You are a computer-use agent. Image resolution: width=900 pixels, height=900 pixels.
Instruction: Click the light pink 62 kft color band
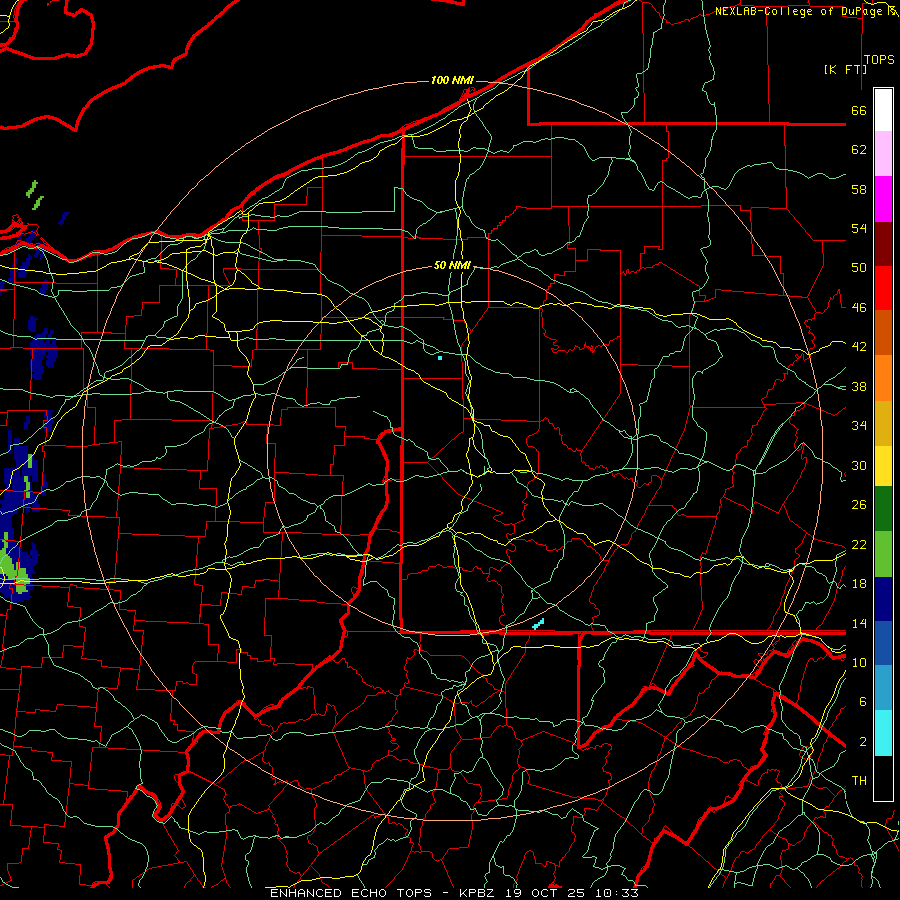(883, 153)
